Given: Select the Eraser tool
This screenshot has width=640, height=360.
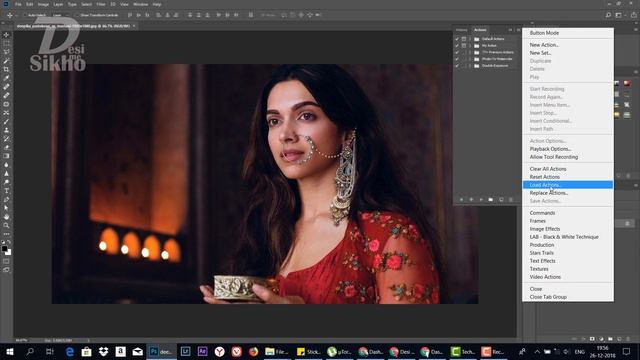Looking at the screenshot, I should (6, 147).
